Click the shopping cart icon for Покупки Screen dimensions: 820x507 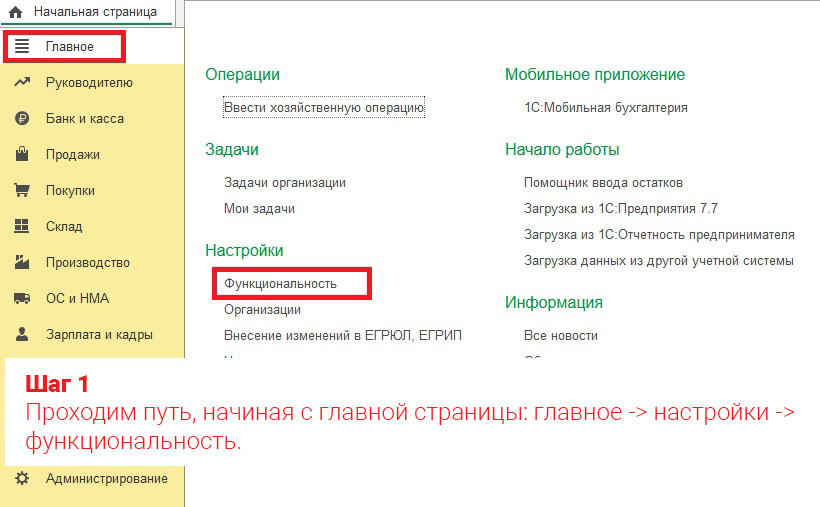(22, 190)
